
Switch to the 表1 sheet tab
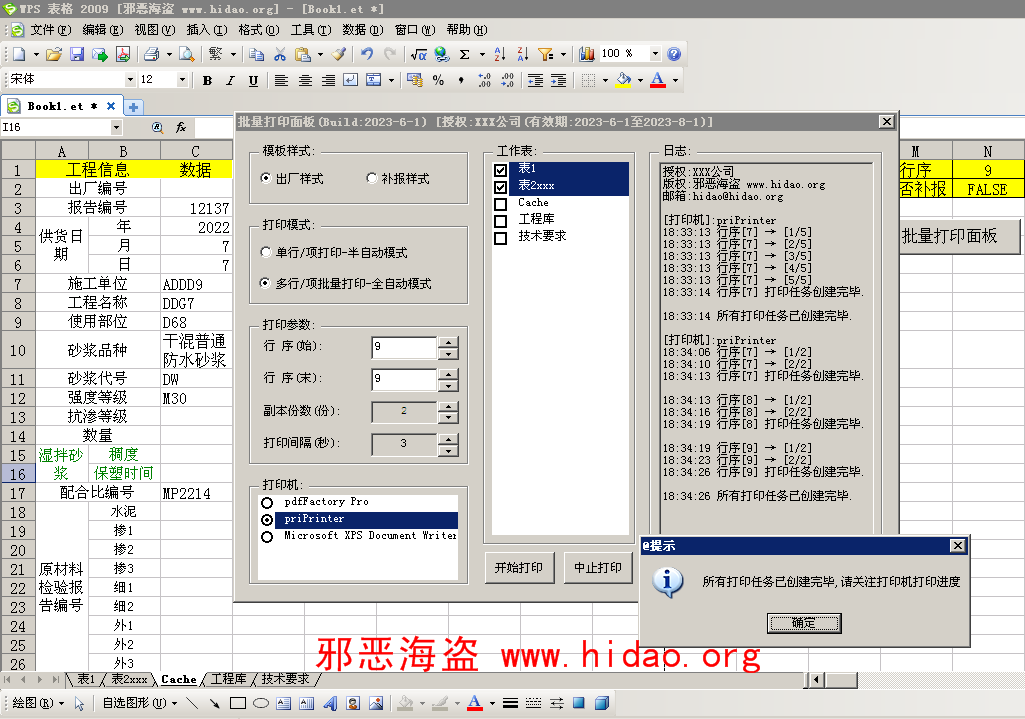pos(86,679)
